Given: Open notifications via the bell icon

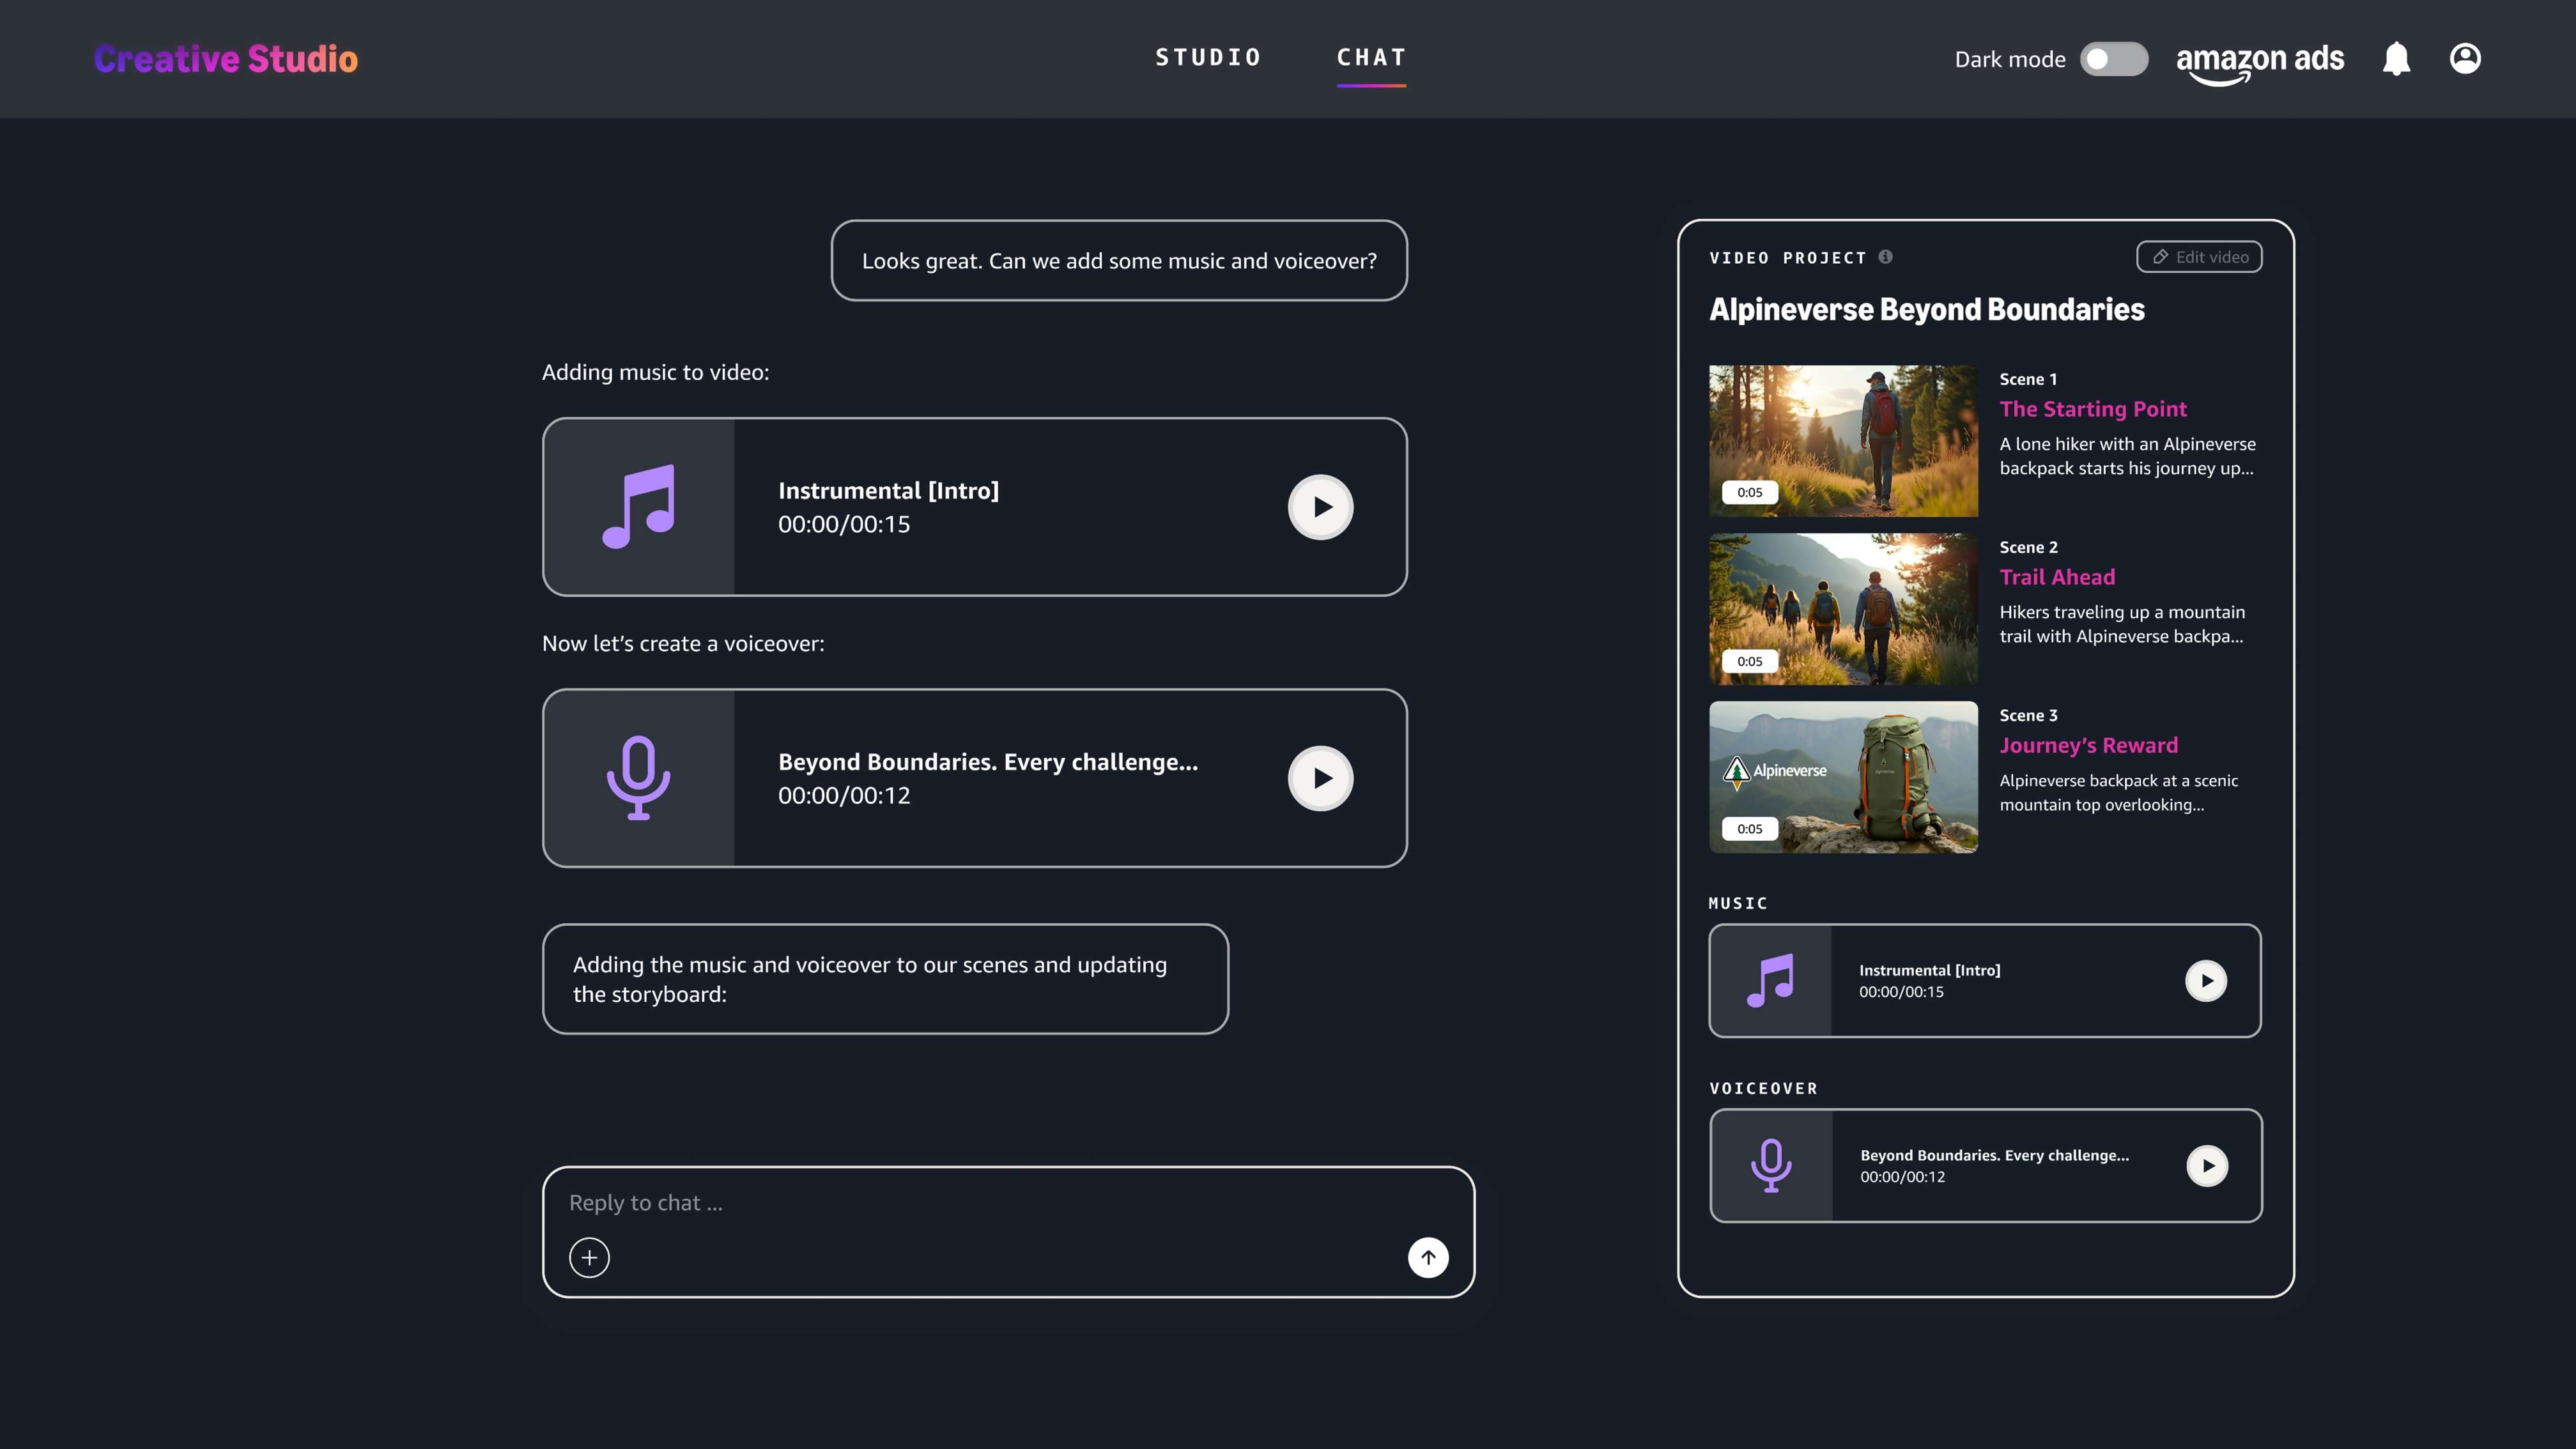Looking at the screenshot, I should click(2397, 58).
